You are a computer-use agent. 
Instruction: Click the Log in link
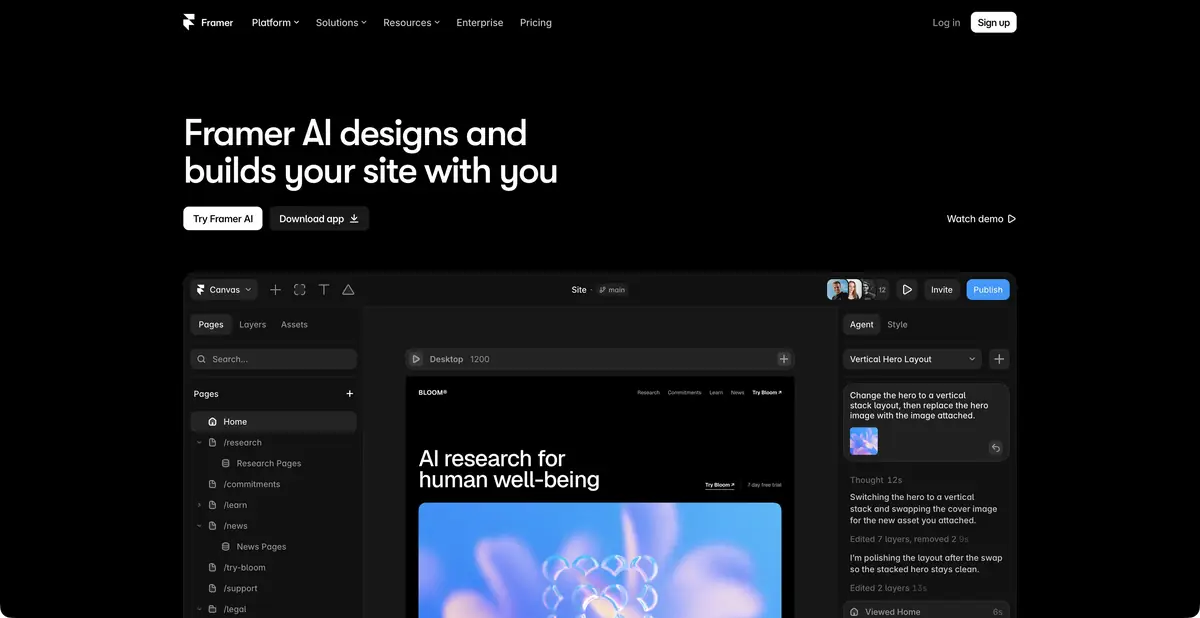click(946, 22)
